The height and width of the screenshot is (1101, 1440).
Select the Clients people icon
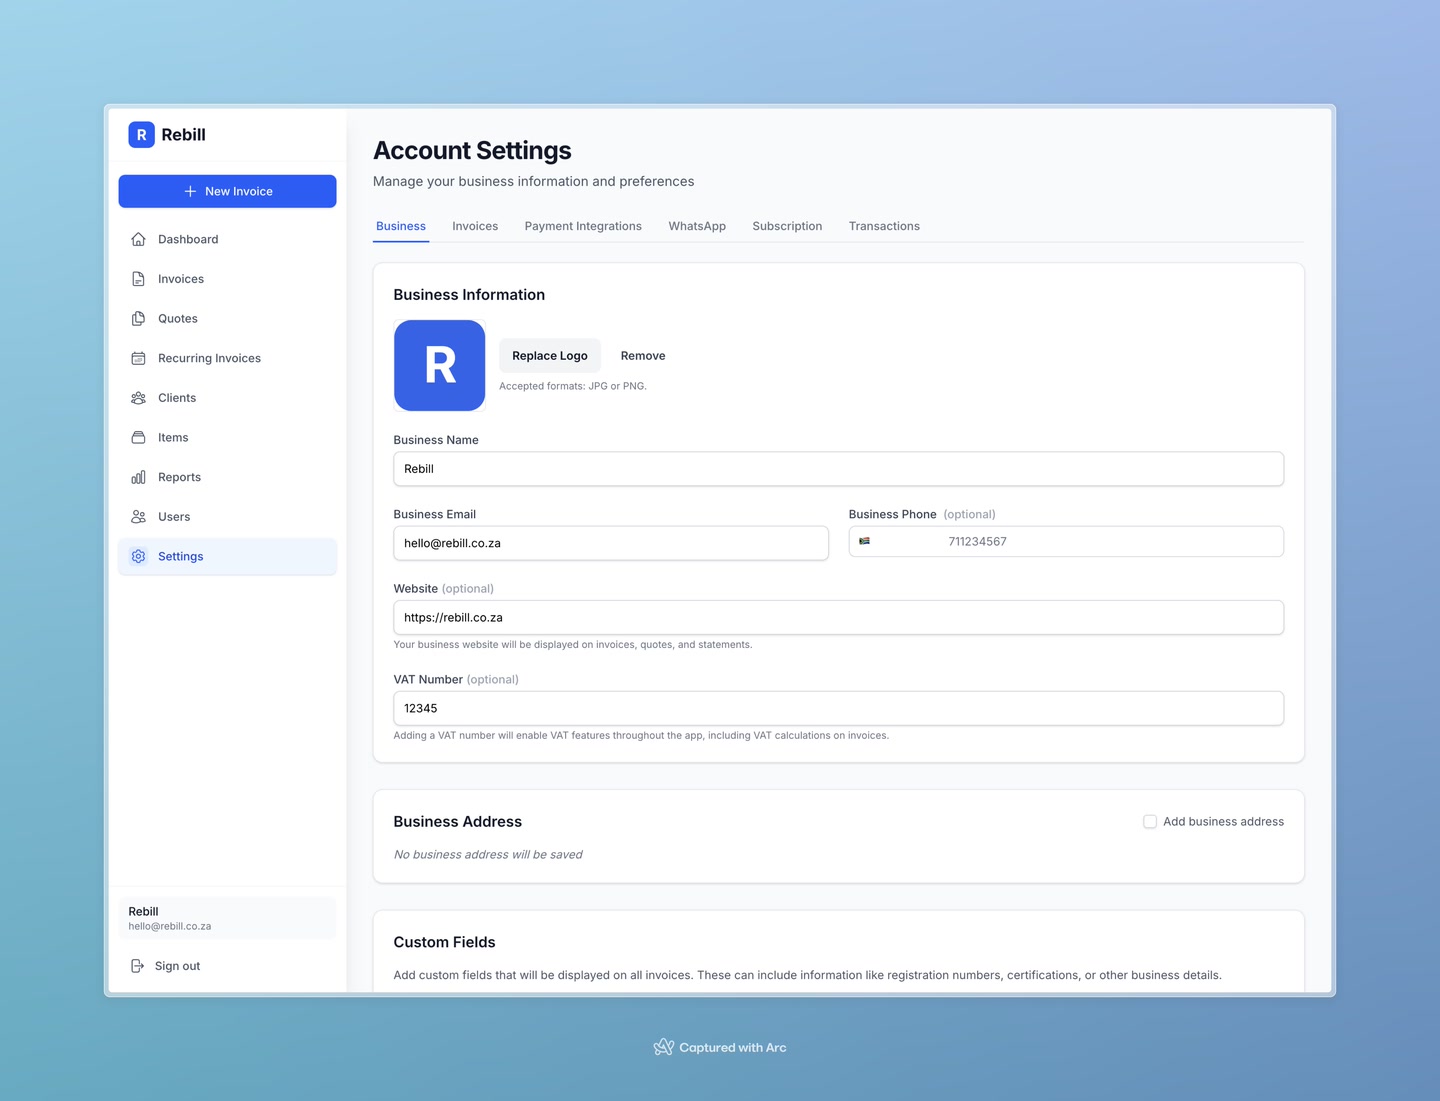point(138,397)
